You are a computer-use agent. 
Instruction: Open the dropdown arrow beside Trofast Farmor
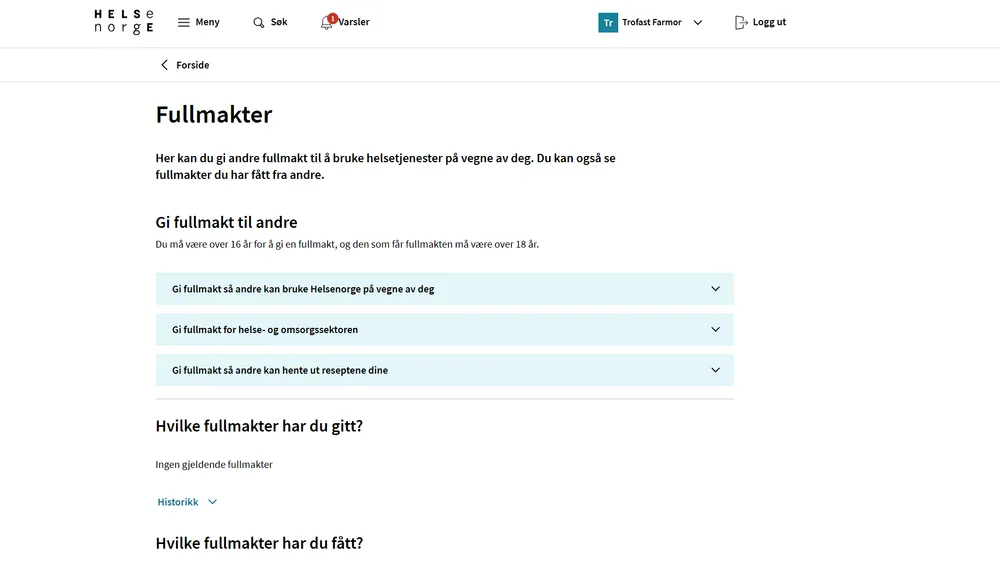pos(698,22)
